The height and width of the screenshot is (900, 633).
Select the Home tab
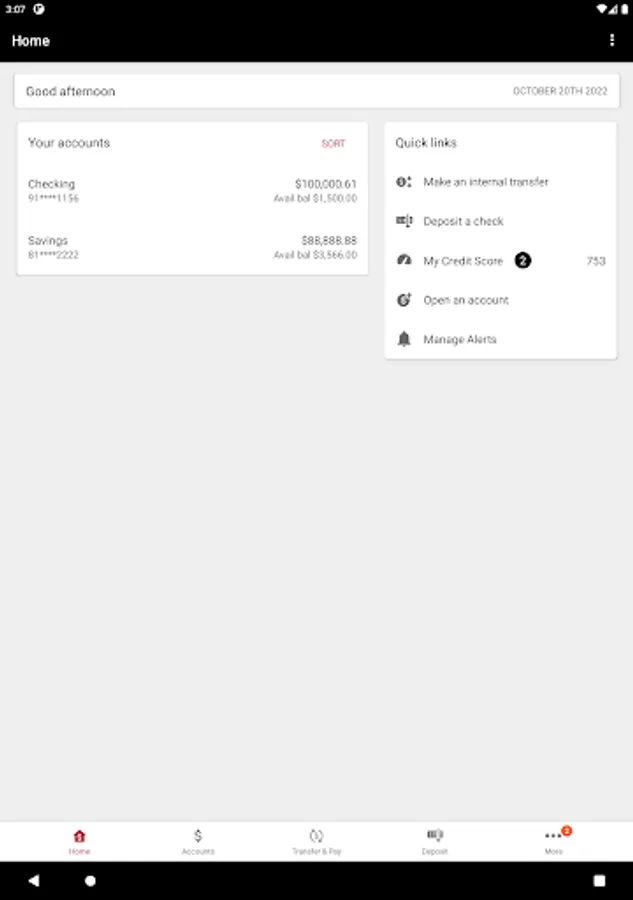[79, 841]
